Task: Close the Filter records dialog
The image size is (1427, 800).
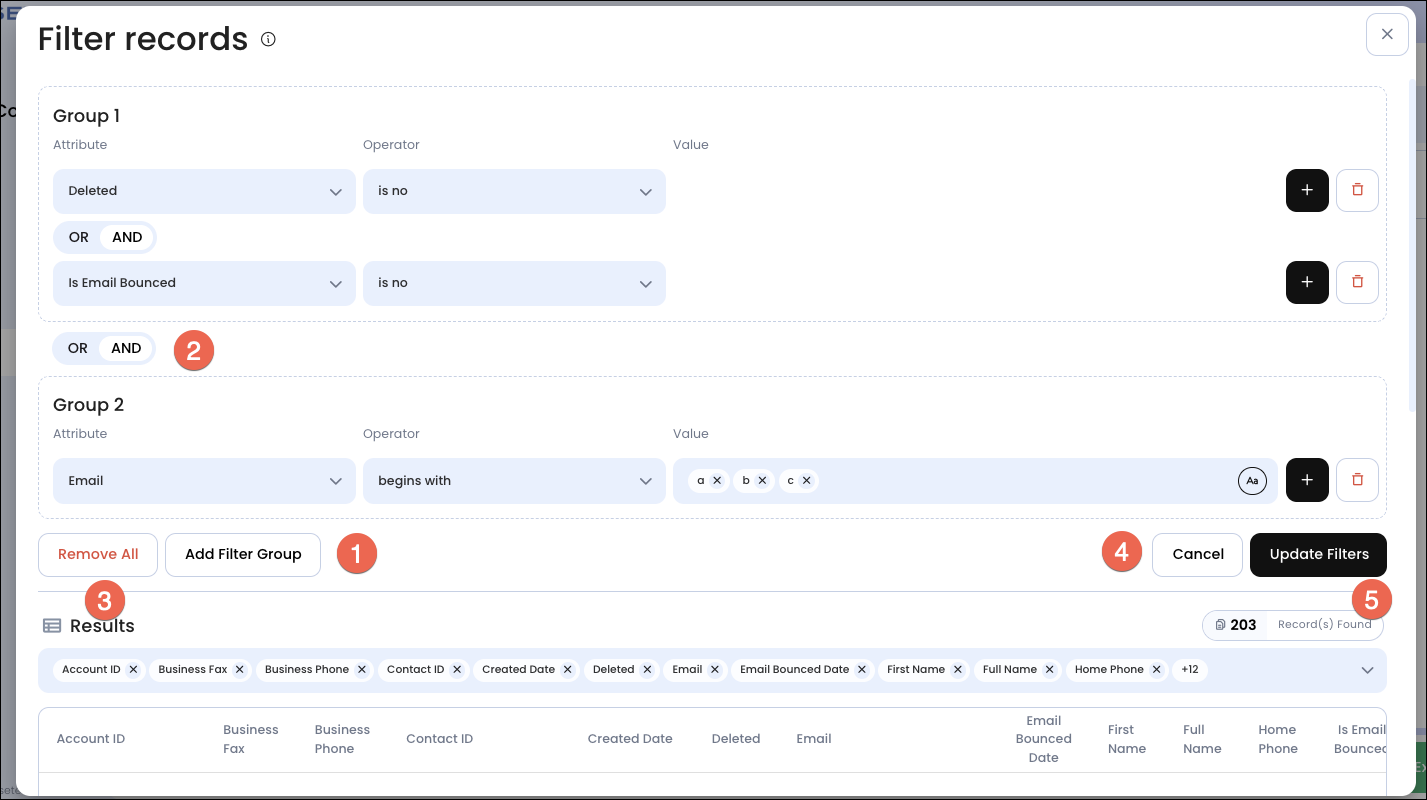Action: [1387, 34]
